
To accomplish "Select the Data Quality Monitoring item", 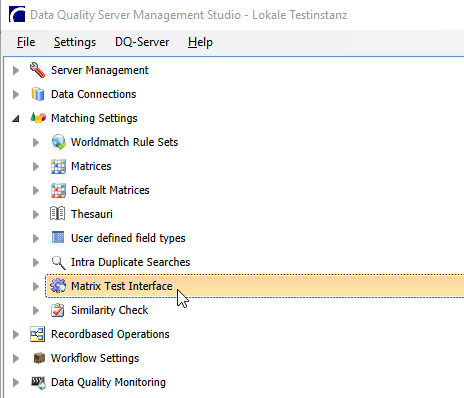I will point(108,382).
